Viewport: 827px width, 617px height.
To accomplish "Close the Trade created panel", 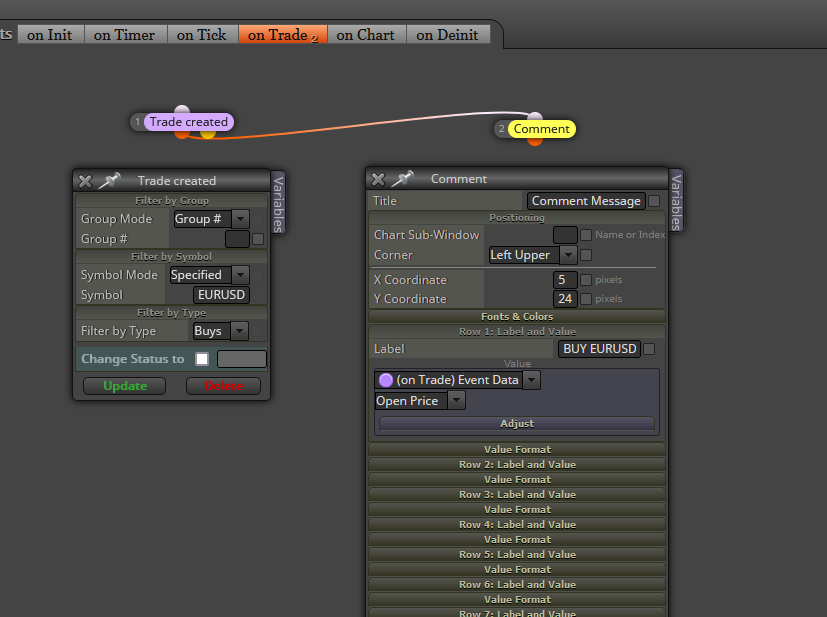I will click(85, 181).
